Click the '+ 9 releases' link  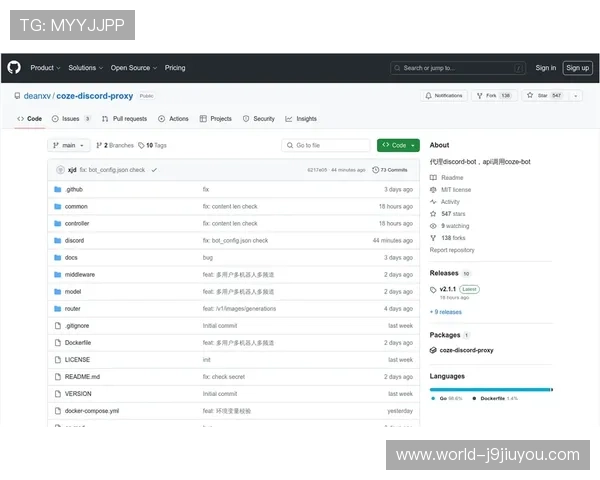coord(447,311)
